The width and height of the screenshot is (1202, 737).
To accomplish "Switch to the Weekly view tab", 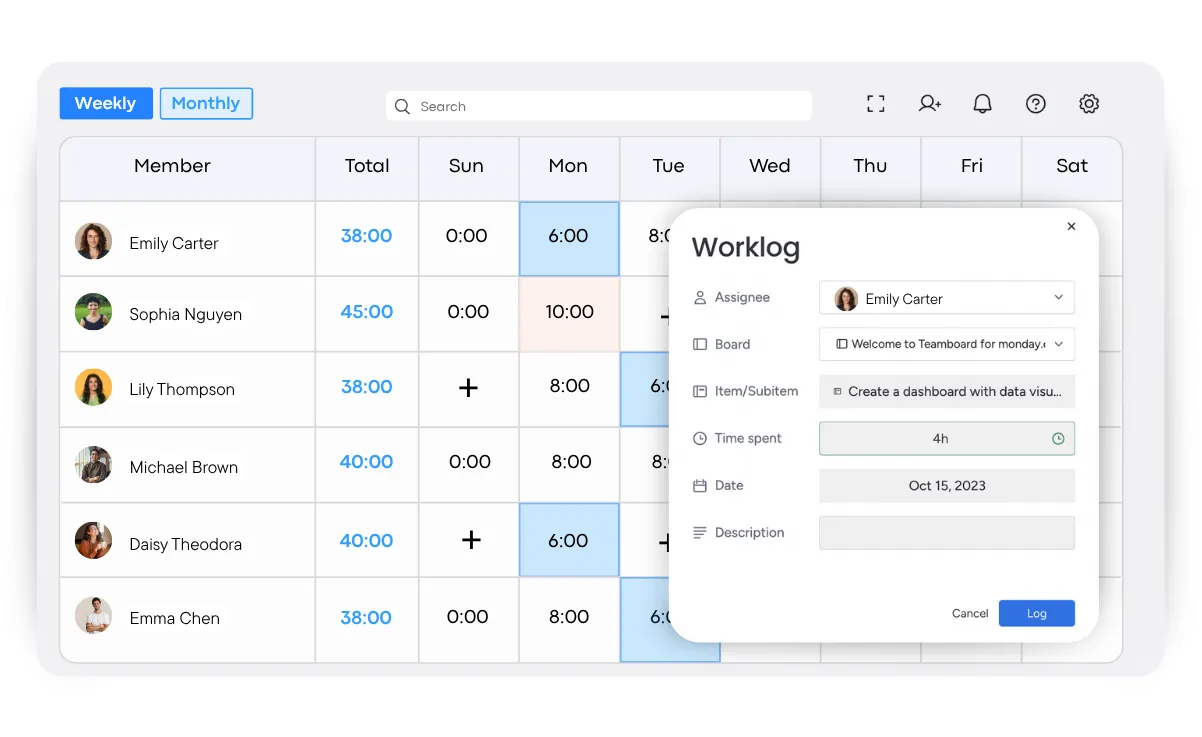I will coord(105,103).
